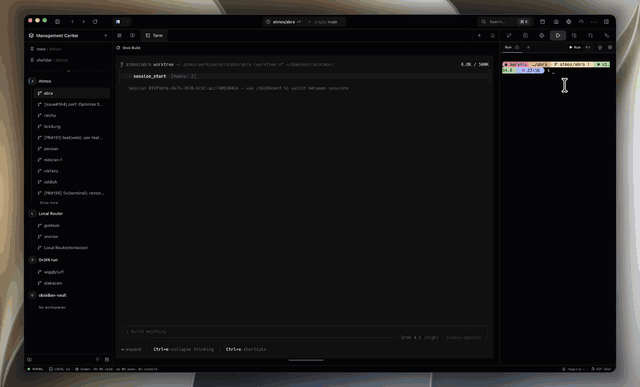
Task: Toggle the right panel layout icon
Action: click(607, 22)
